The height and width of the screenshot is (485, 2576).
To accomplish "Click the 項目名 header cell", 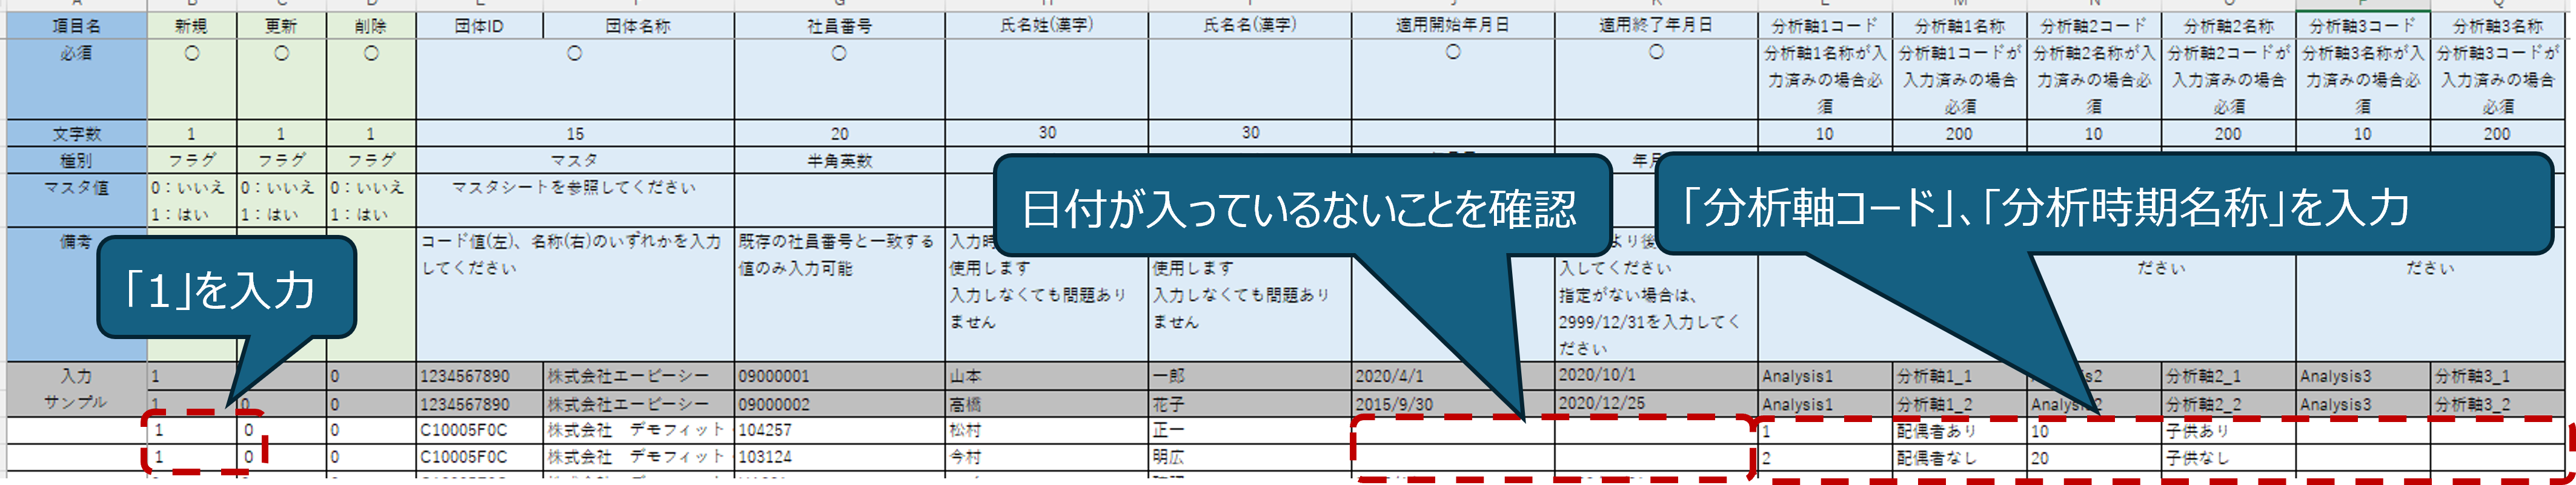I will coord(76,26).
